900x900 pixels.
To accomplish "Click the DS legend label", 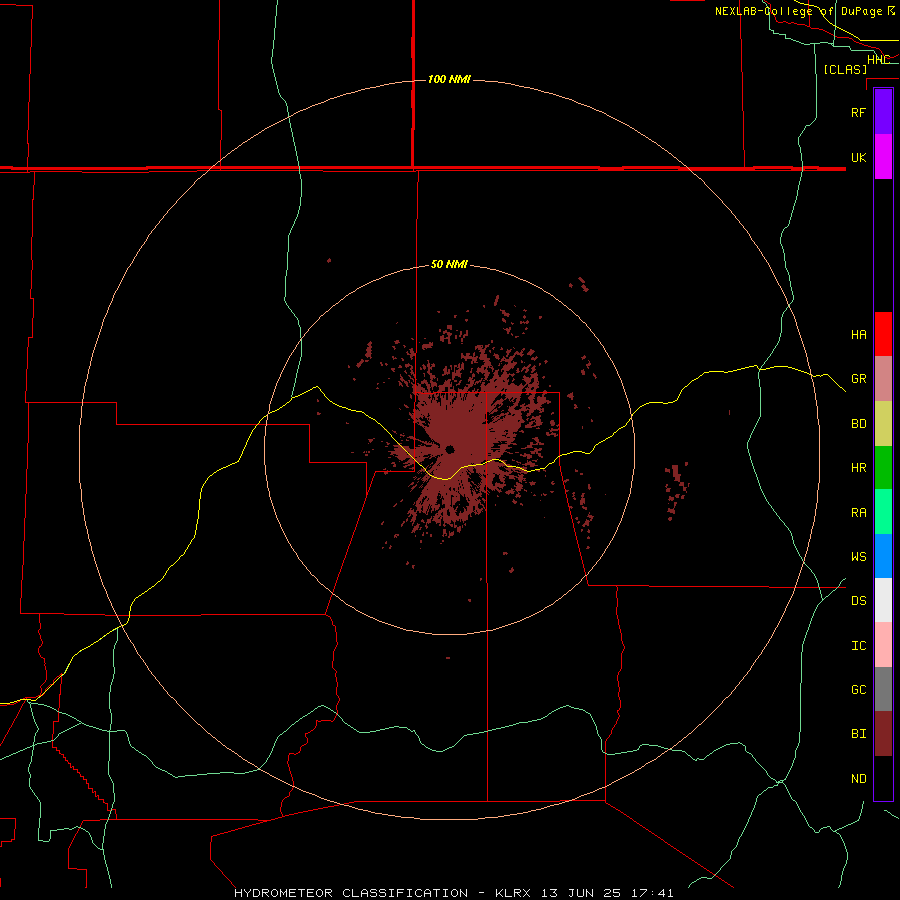I will pos(858,601).
